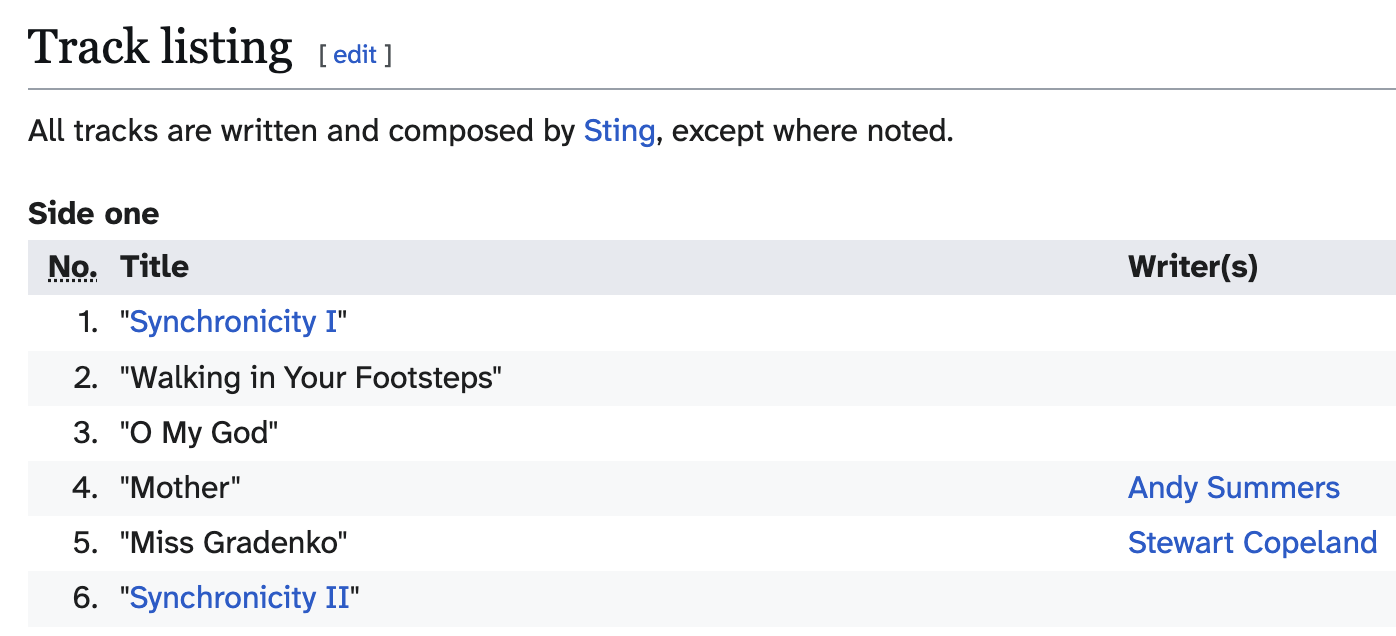Click the No. abbreviation column header
This screenshot has height=636, width=1396.
[x=73, y=267]
